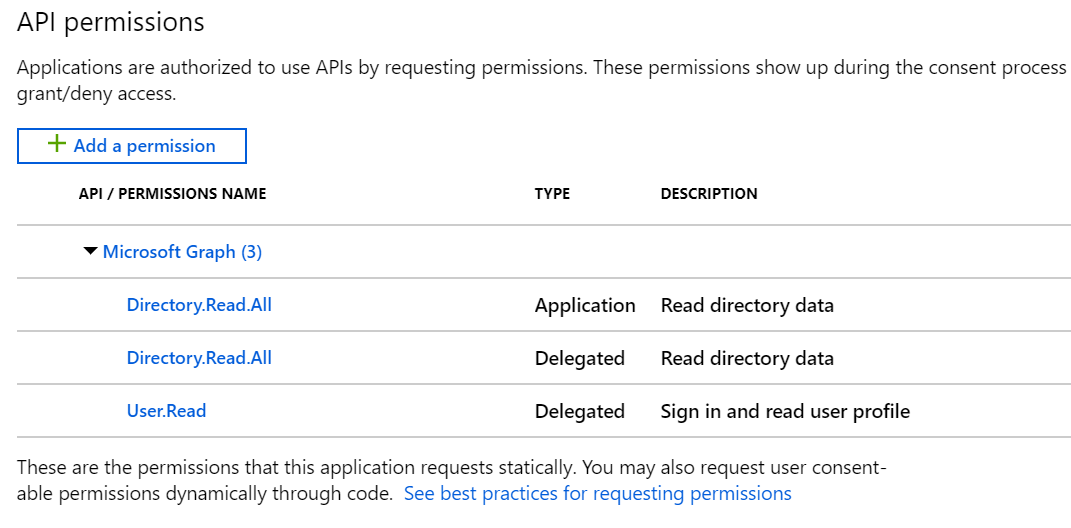
Task: Click the Delegated type cell of User.Read
Action: 580,411
